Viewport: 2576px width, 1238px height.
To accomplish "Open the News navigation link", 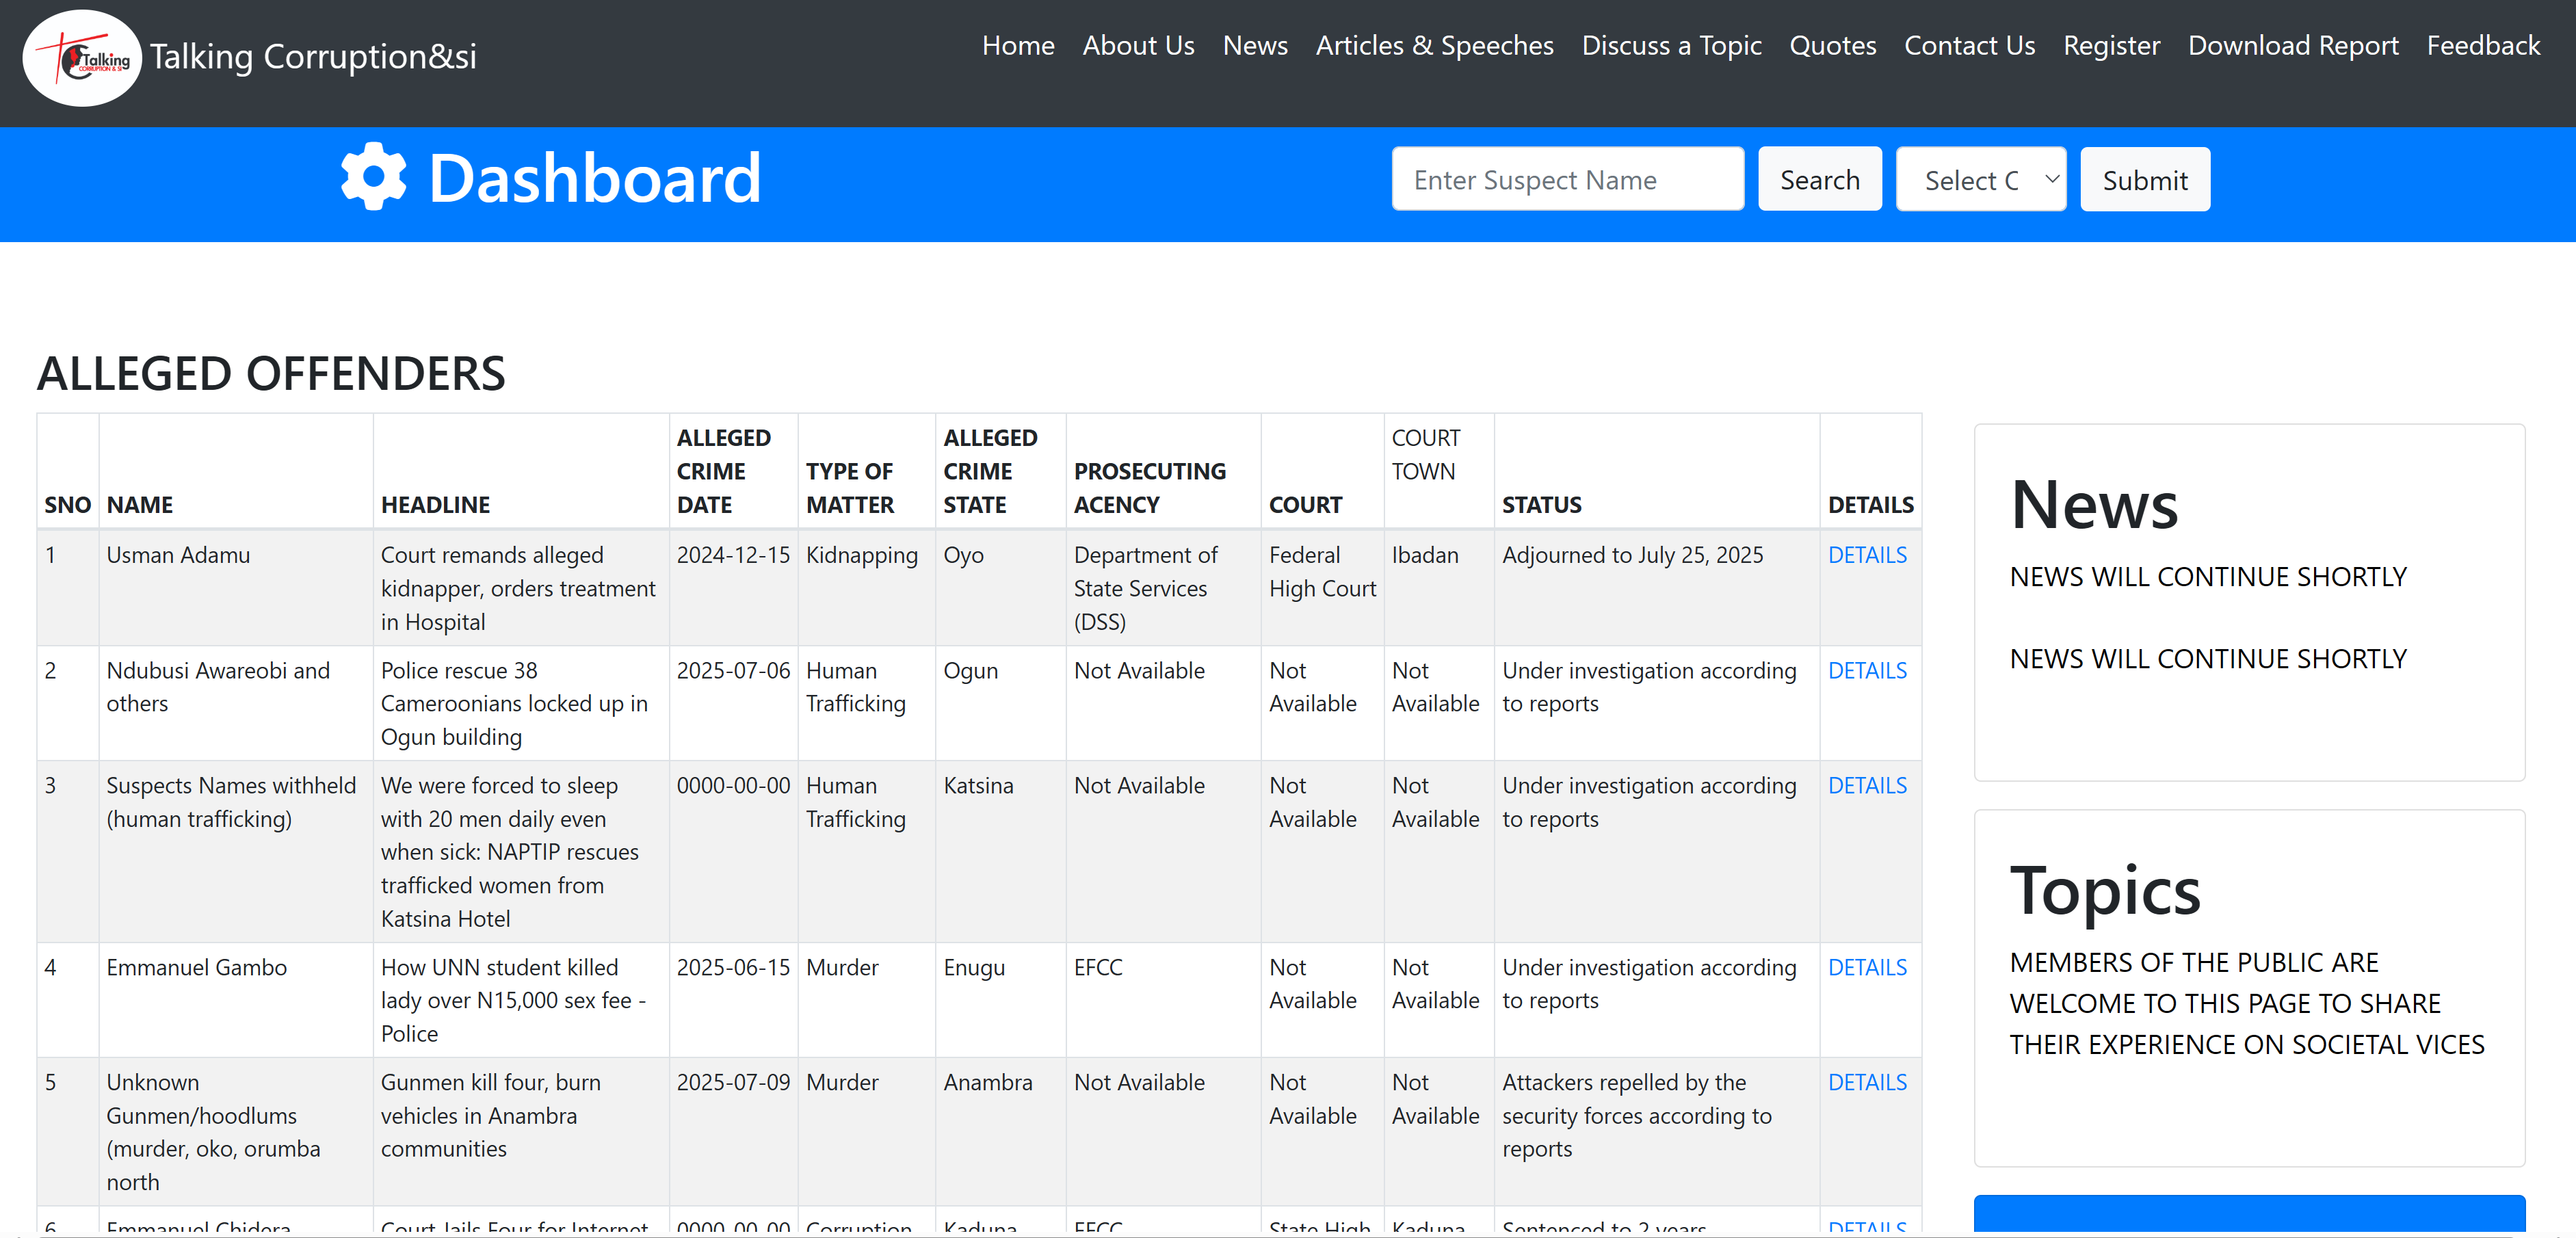I will [1254, 46].
